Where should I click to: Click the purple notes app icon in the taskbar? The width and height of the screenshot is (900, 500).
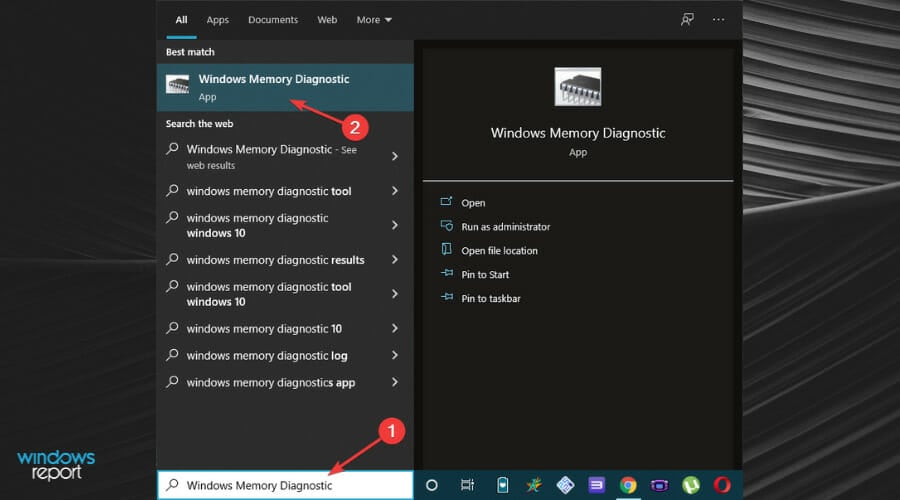coord(596,485)
